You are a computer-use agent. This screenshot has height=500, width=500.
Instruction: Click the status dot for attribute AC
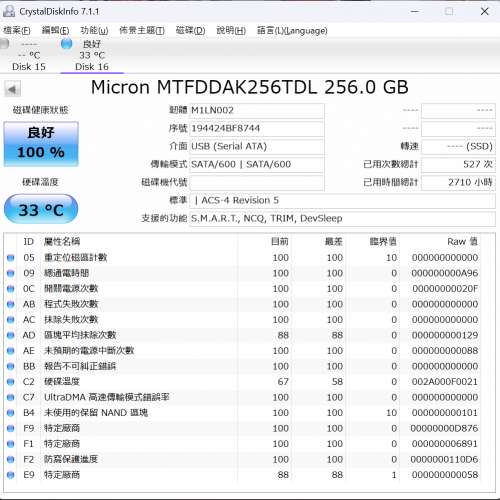coord(11,320)
